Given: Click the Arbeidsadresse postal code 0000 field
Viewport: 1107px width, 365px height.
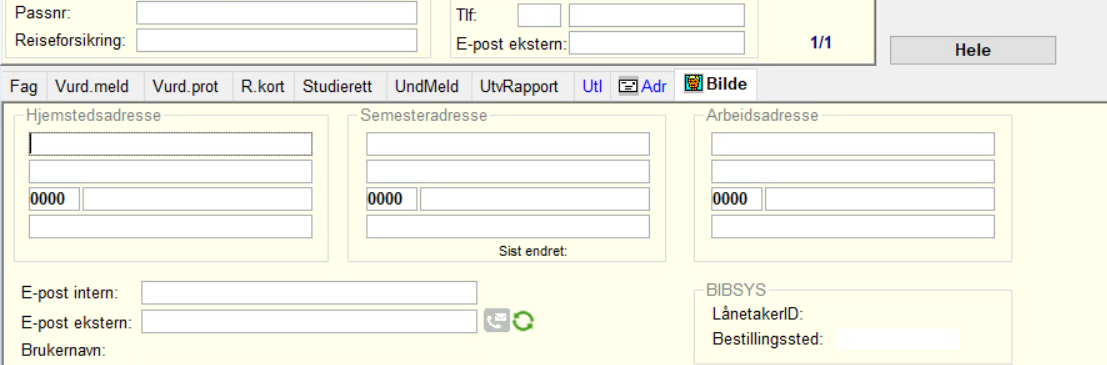Looking at the screenshot, I should (736, 199).
